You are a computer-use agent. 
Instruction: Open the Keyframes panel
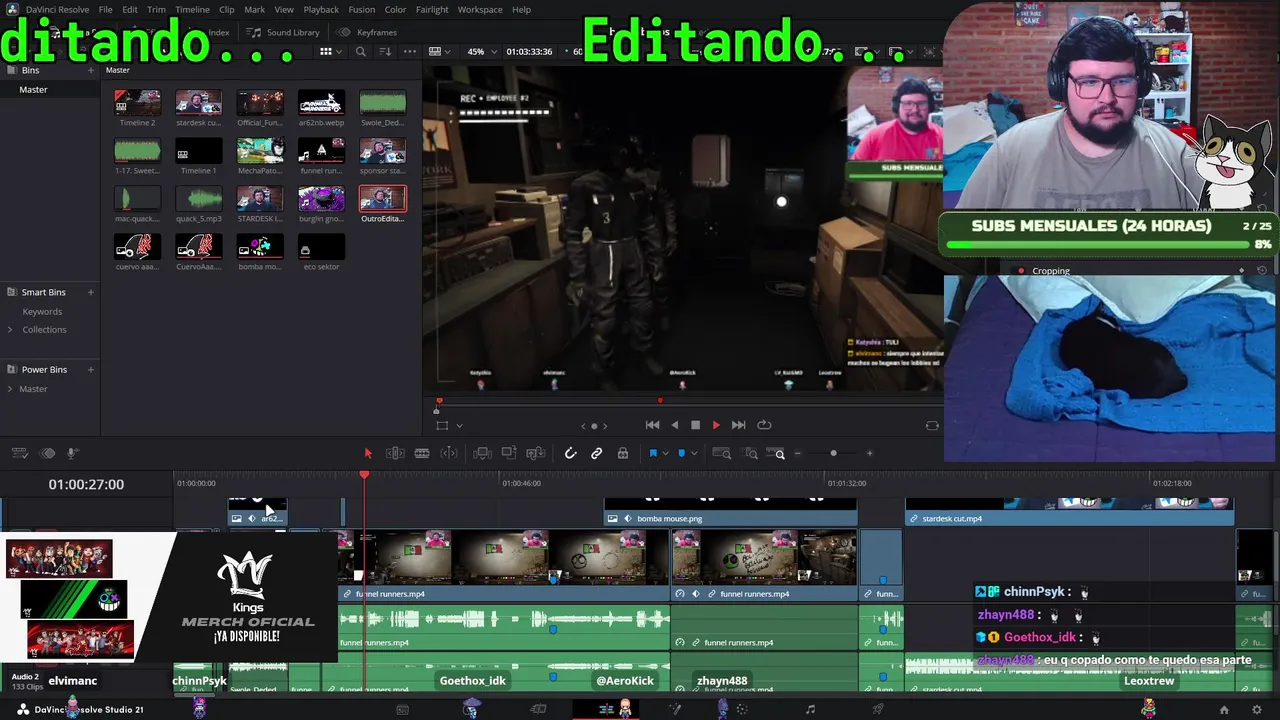click(368, 32)
